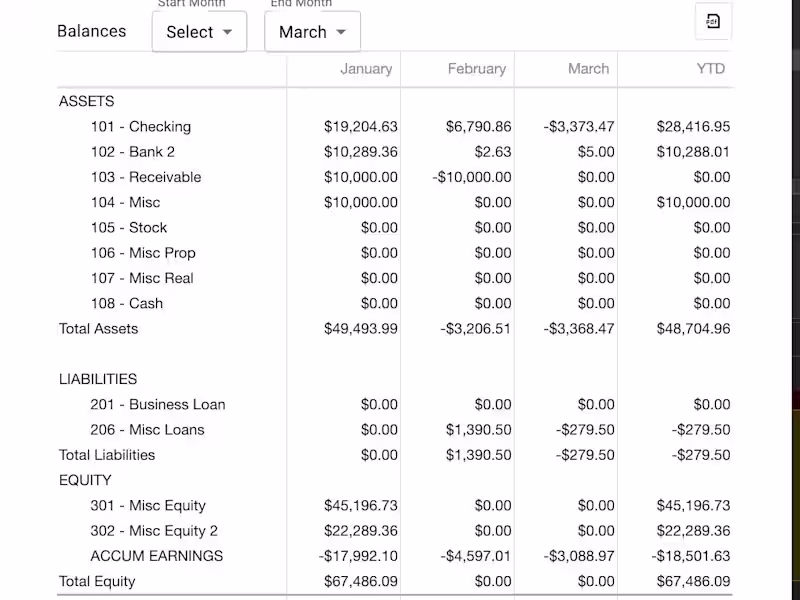Click the March column header
The width and height of the screenshot is (800, 600).
588,69
